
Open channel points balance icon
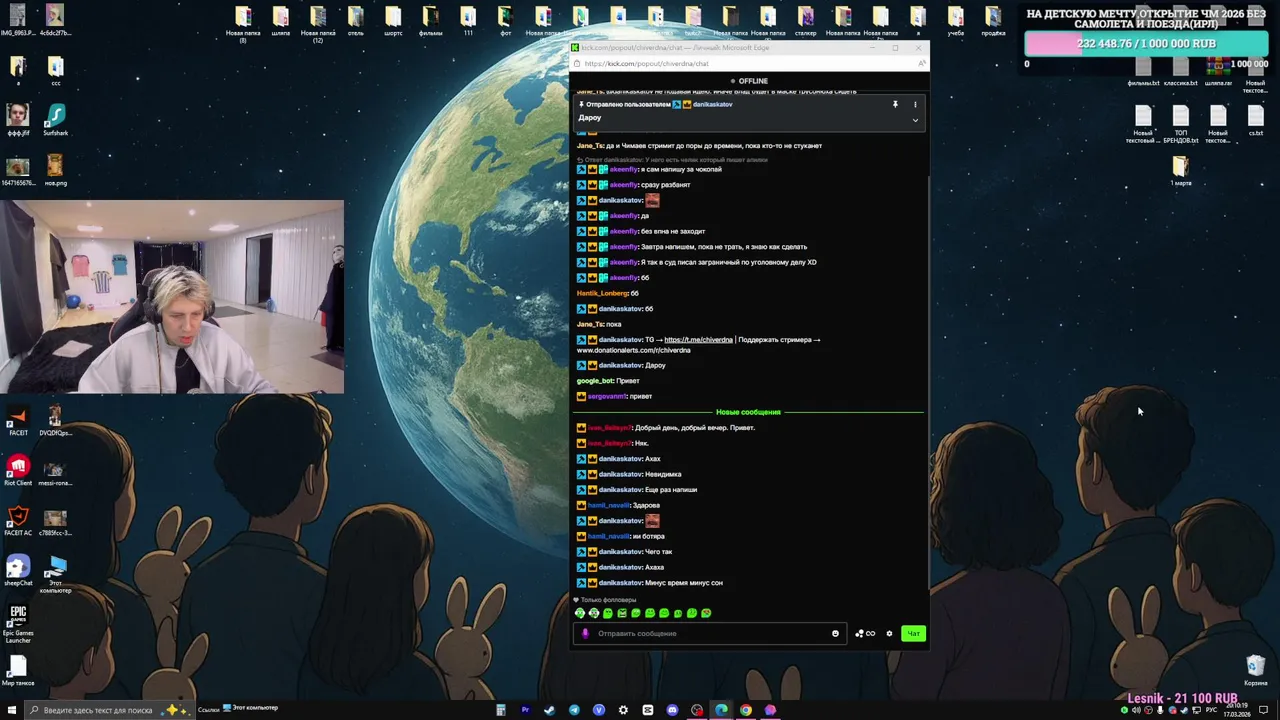865,633
